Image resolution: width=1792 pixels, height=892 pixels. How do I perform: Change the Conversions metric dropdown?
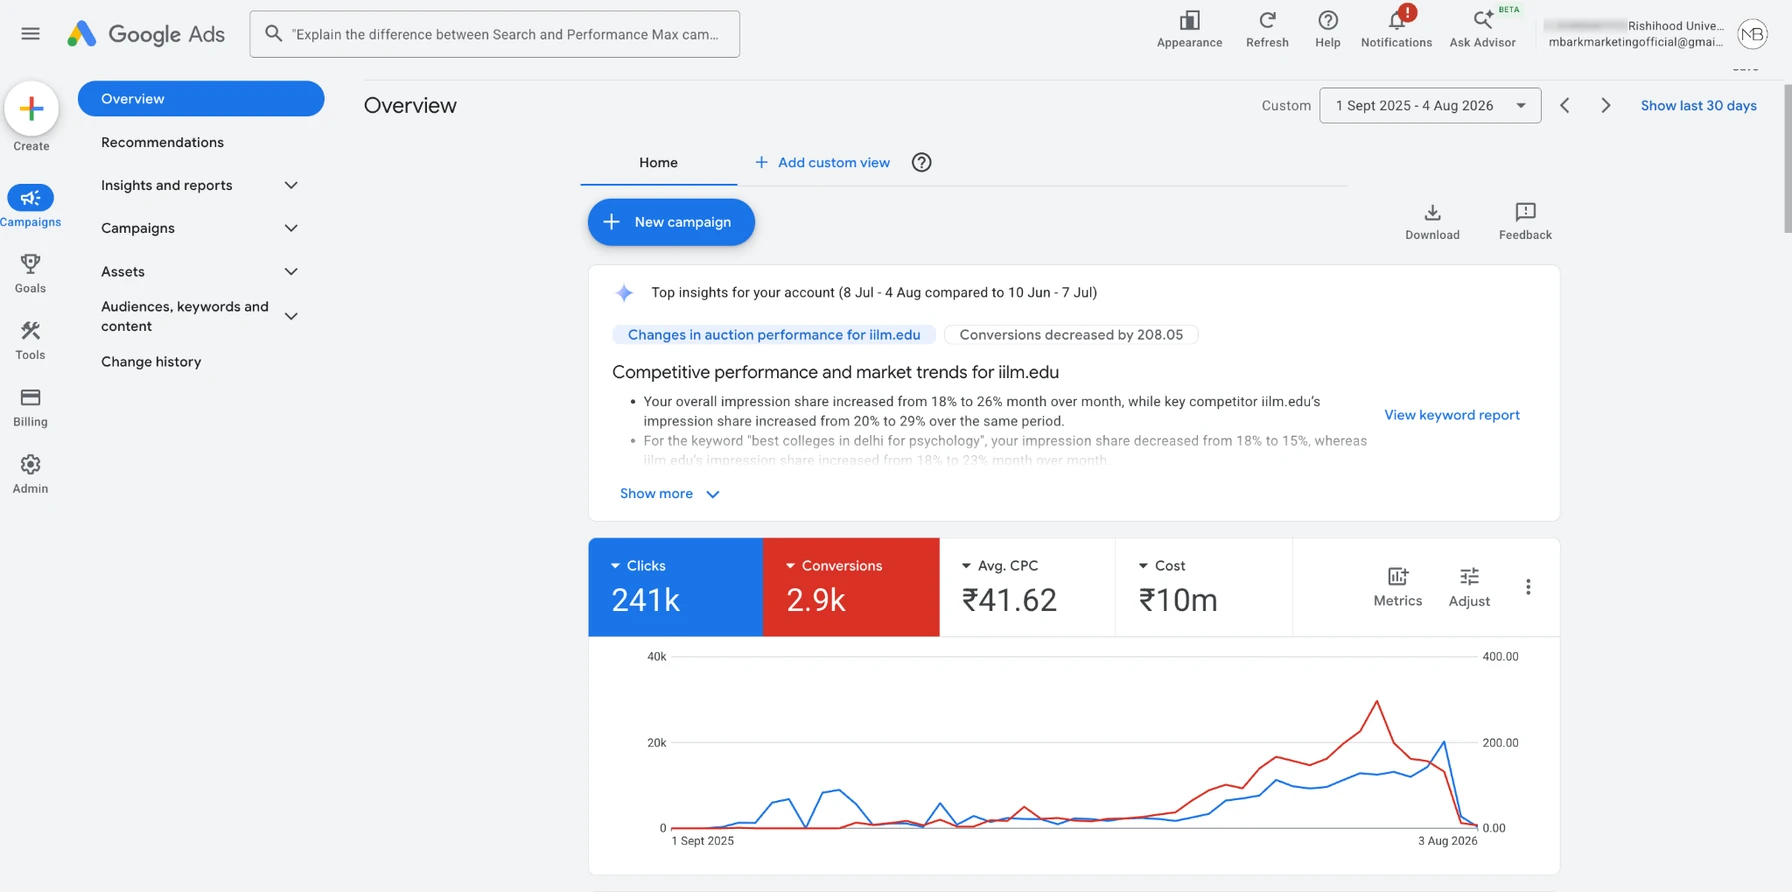[833, 566]
